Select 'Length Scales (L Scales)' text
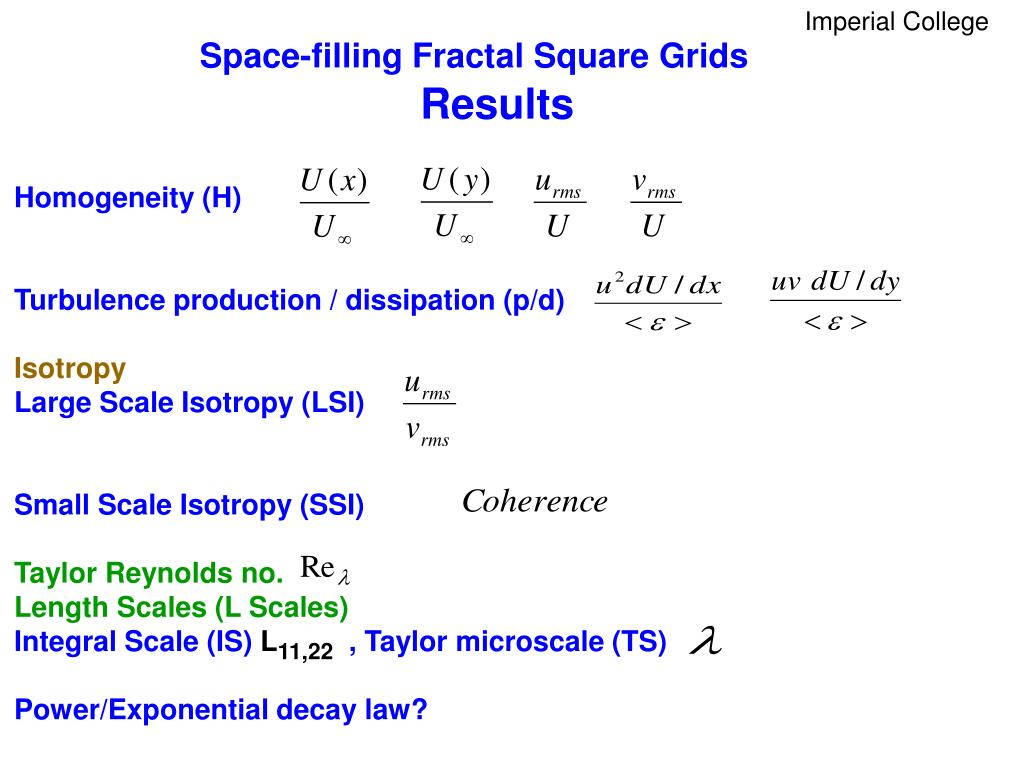This screenshot has height=768, width=1024. click(x=182, y=607)
